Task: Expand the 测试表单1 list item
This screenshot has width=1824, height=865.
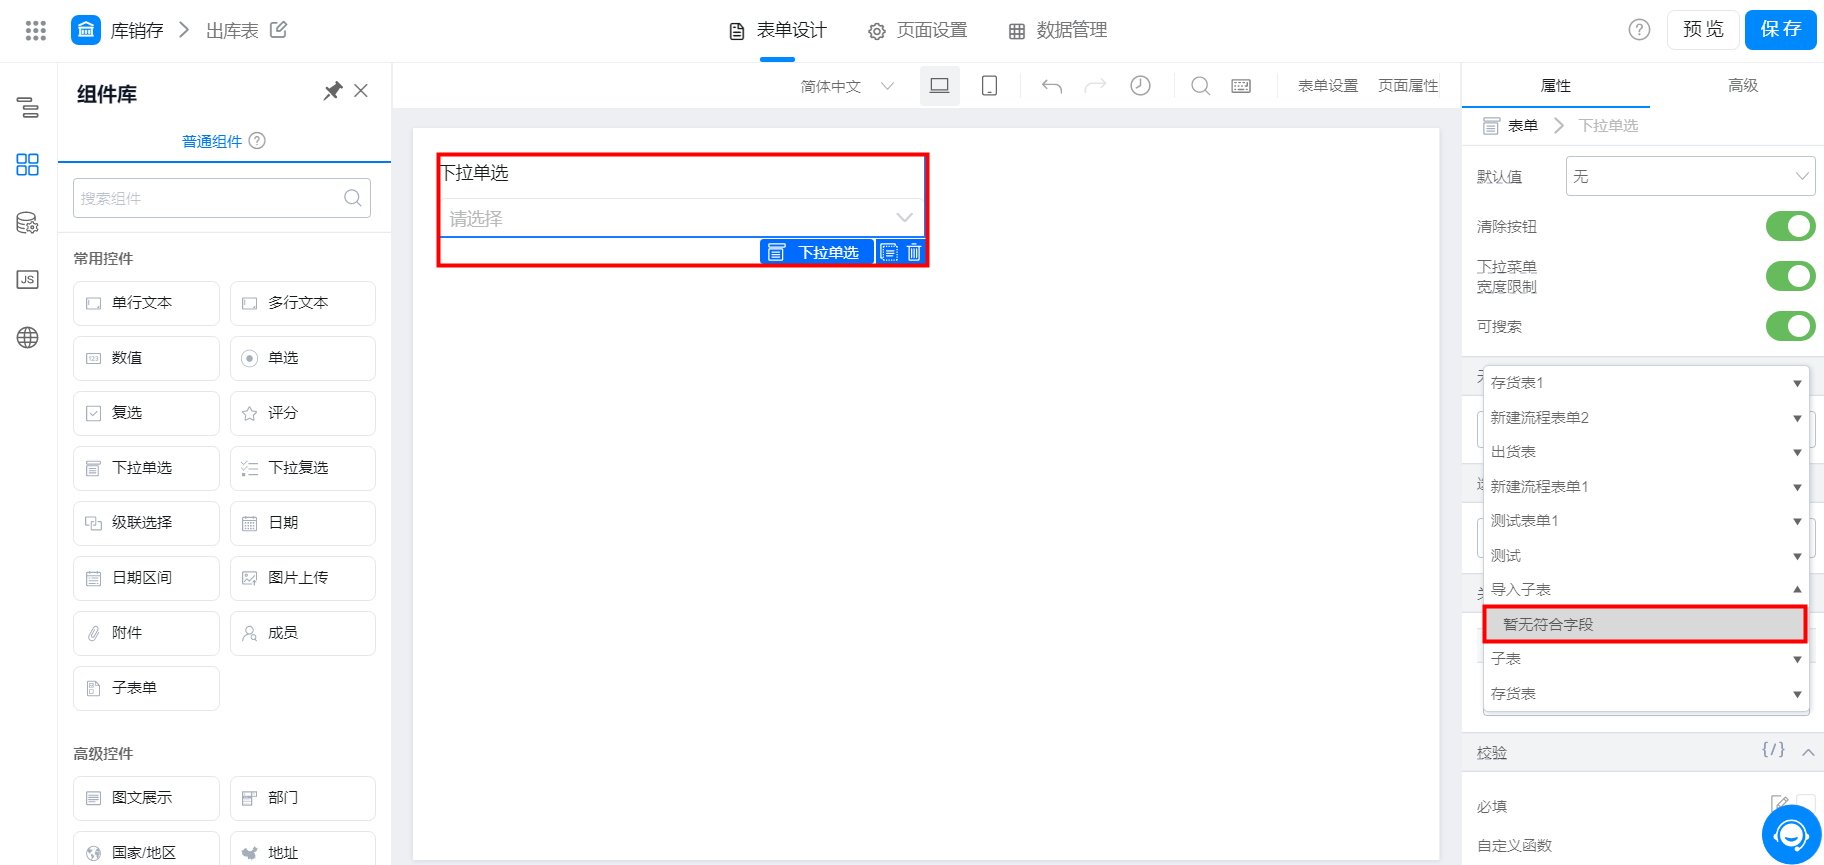Action: tap(1646, 521)
